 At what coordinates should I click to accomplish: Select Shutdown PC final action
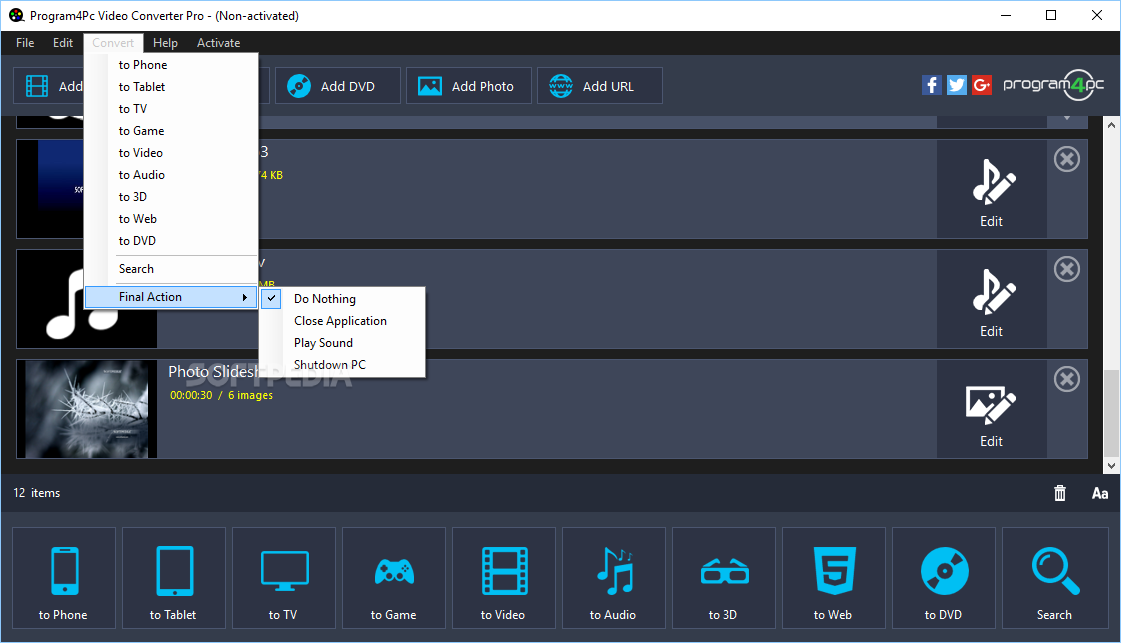tap(342, 365)
